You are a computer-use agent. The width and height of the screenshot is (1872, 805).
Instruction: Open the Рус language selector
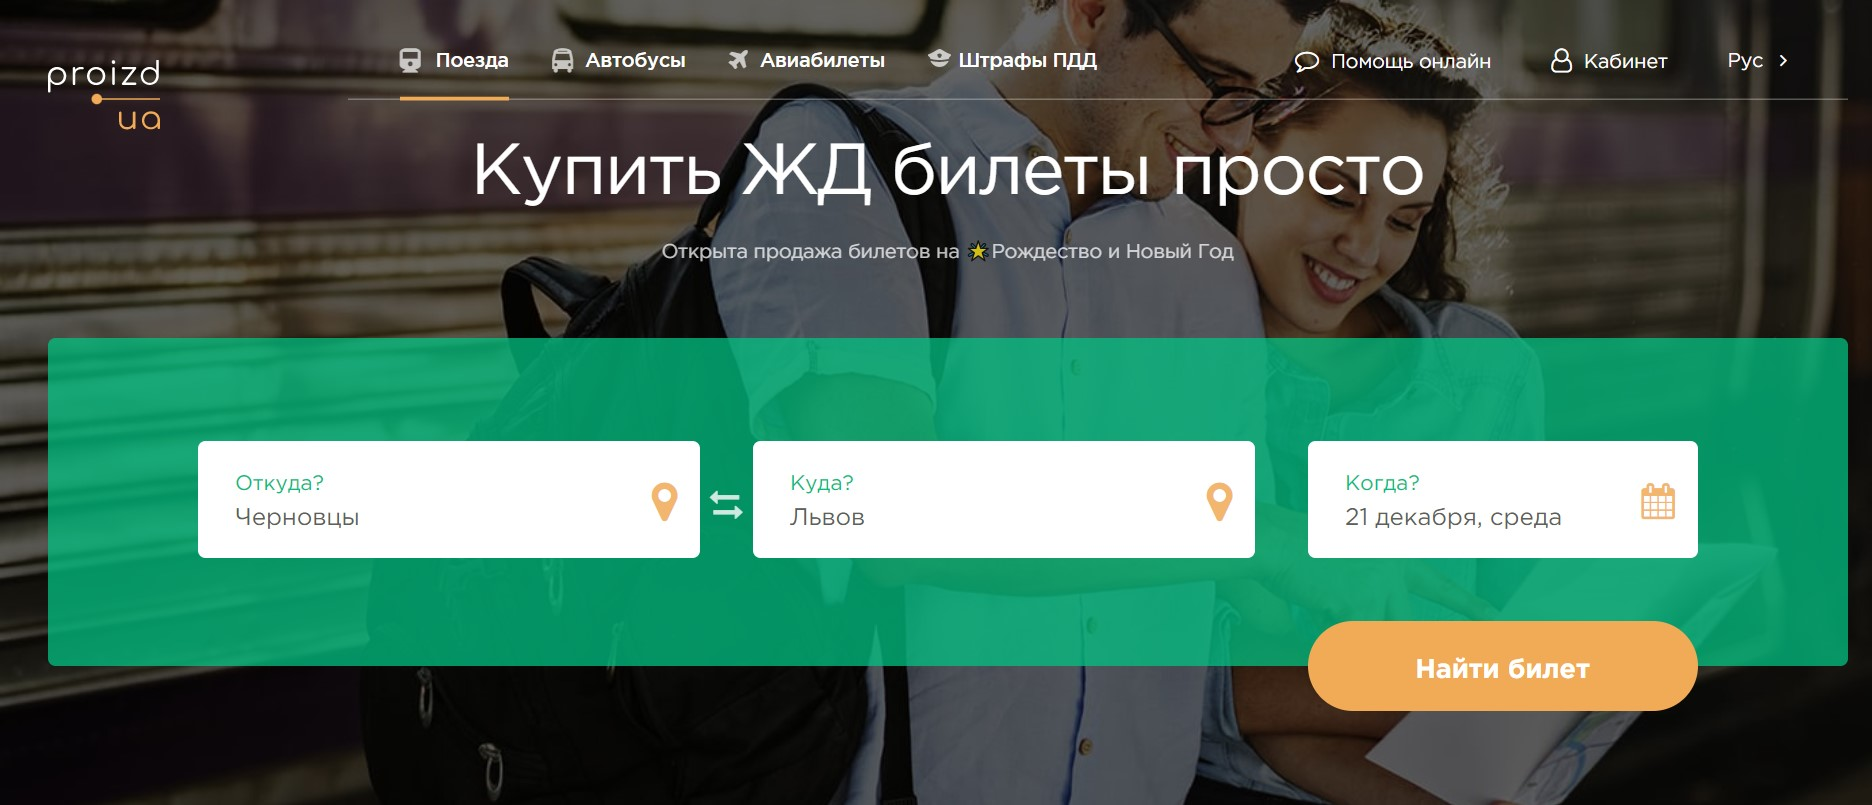pyautogui.click(x=1745, y=61)
